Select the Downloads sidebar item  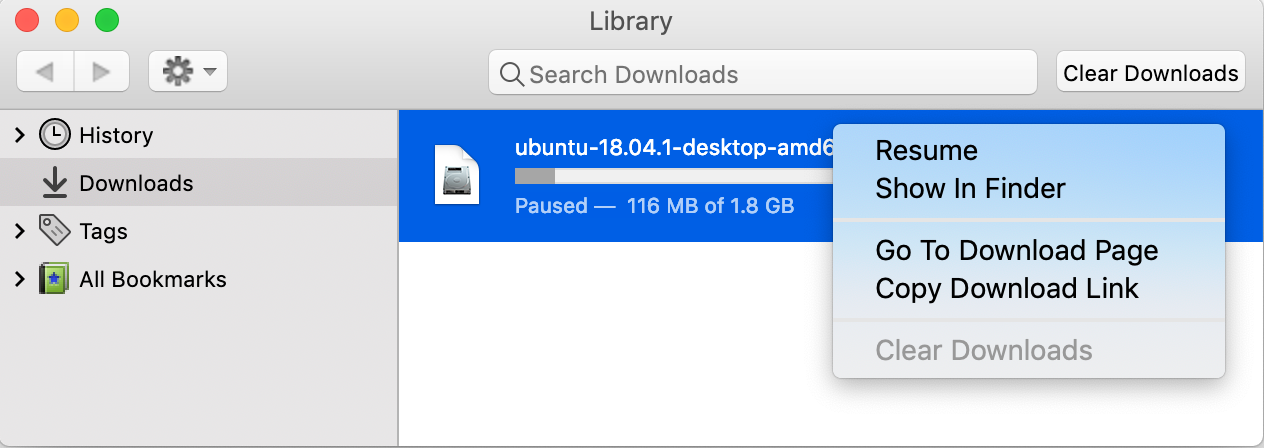[199, 183]
